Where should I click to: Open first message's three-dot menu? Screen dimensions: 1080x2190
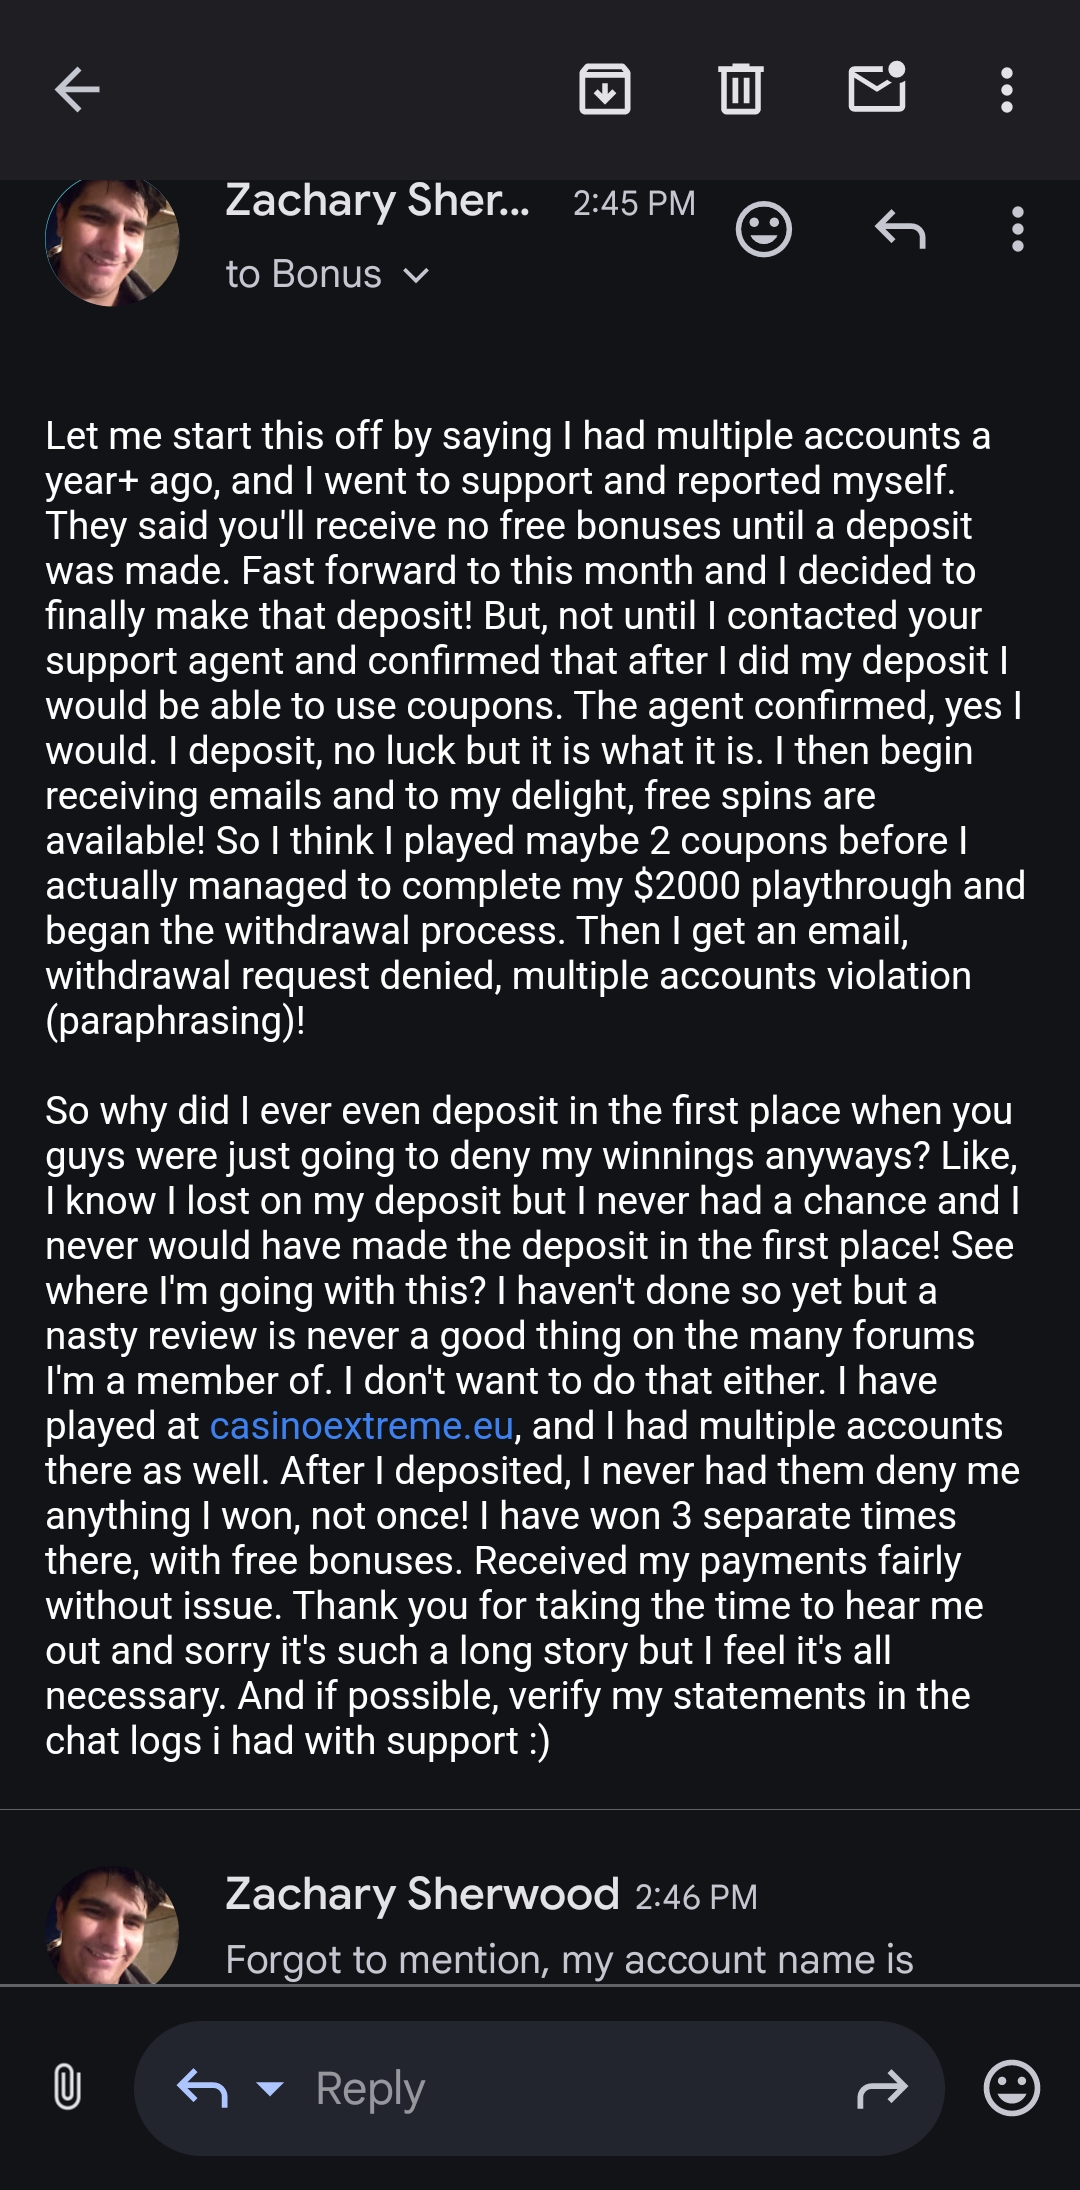point(1017,230)
